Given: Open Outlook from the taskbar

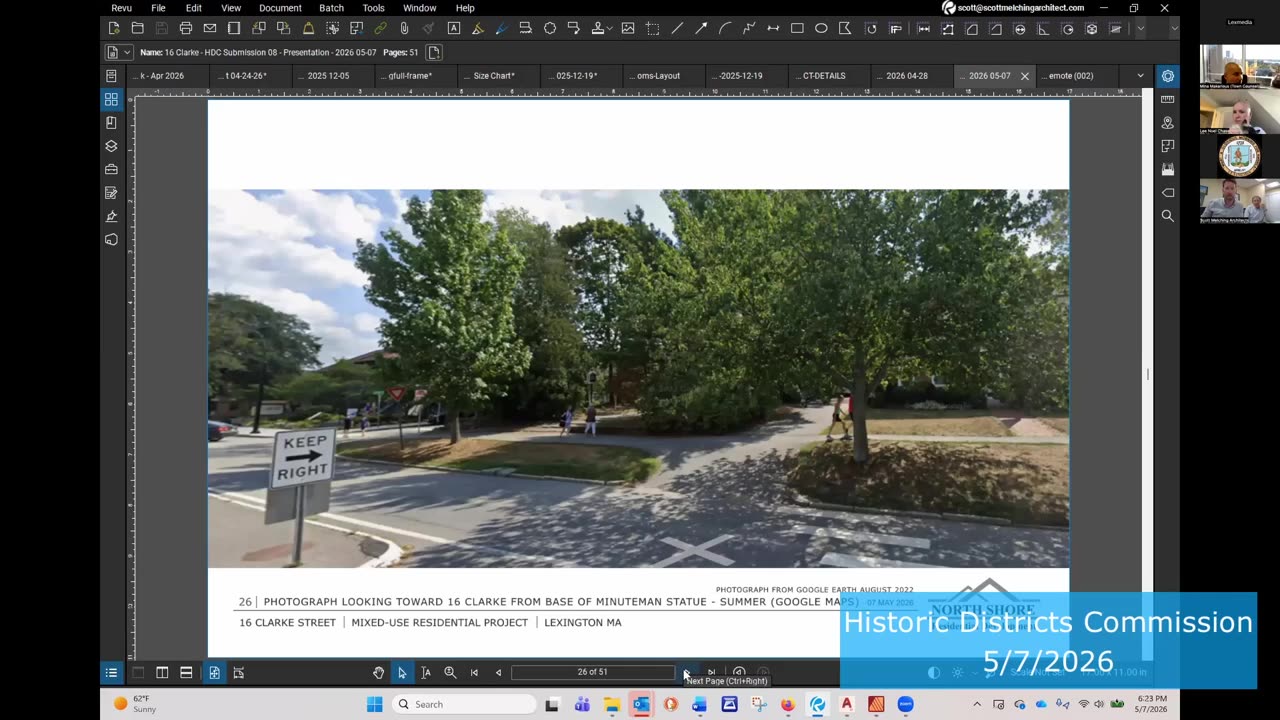Looking at the screenshot, I should pos(641,704).
